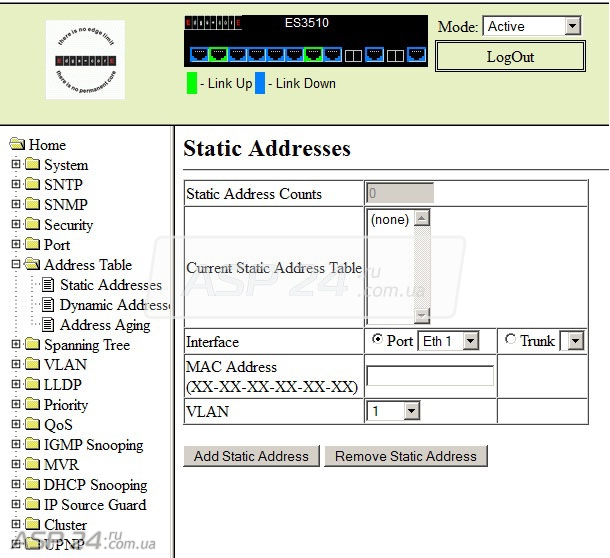Click the MVR folder icon

(32, 464)
